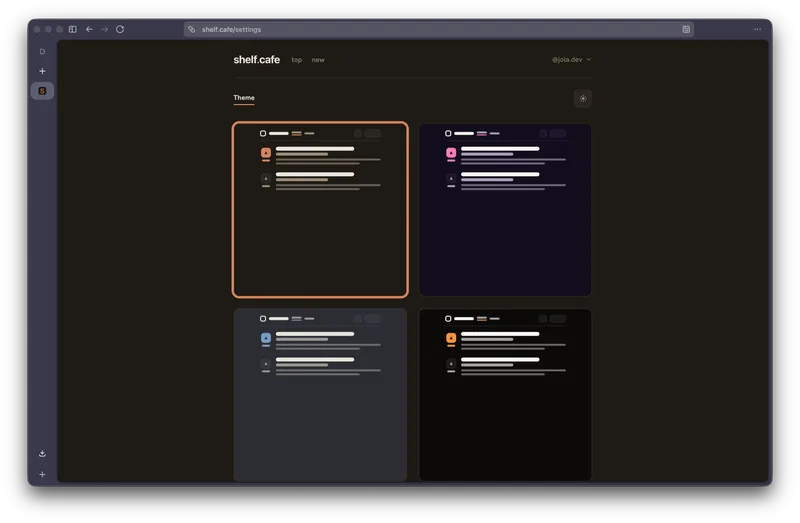Image resolution: width=800 pixels, height=523 pixels.
Task: Open downloads icon in sidebar
Action: (x=42, y=454)
